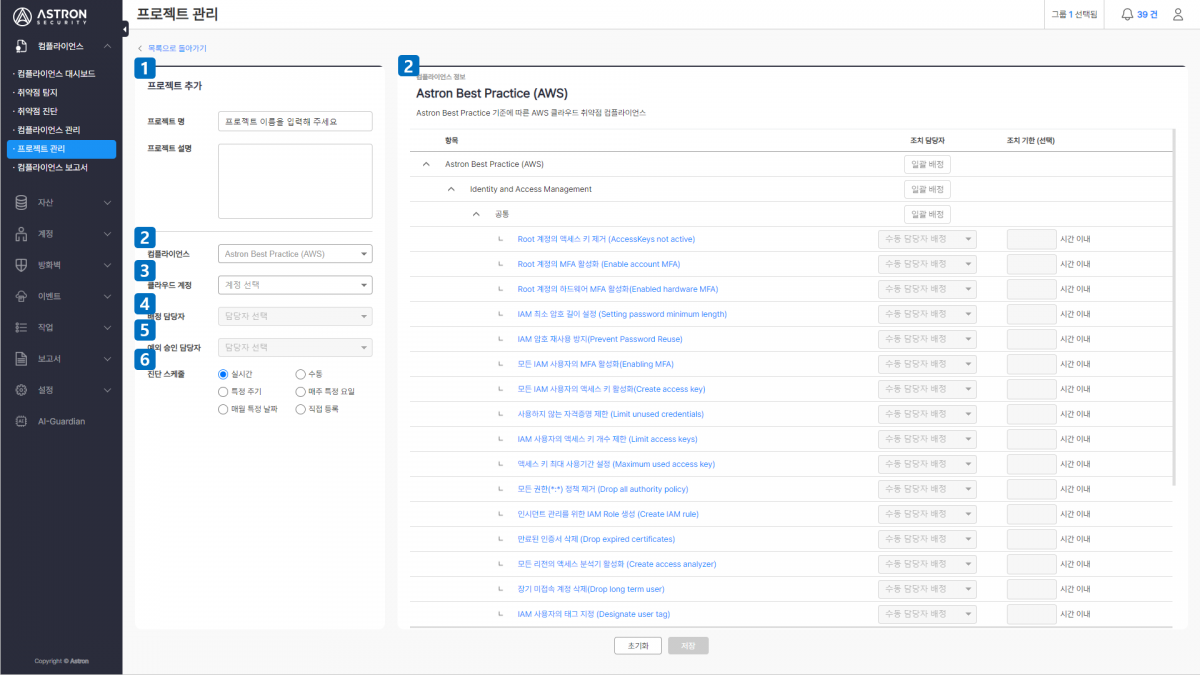Click deadline field for Limit access keys row
The height and width of the screenshot is (675, 1200).
[1032, 439]
